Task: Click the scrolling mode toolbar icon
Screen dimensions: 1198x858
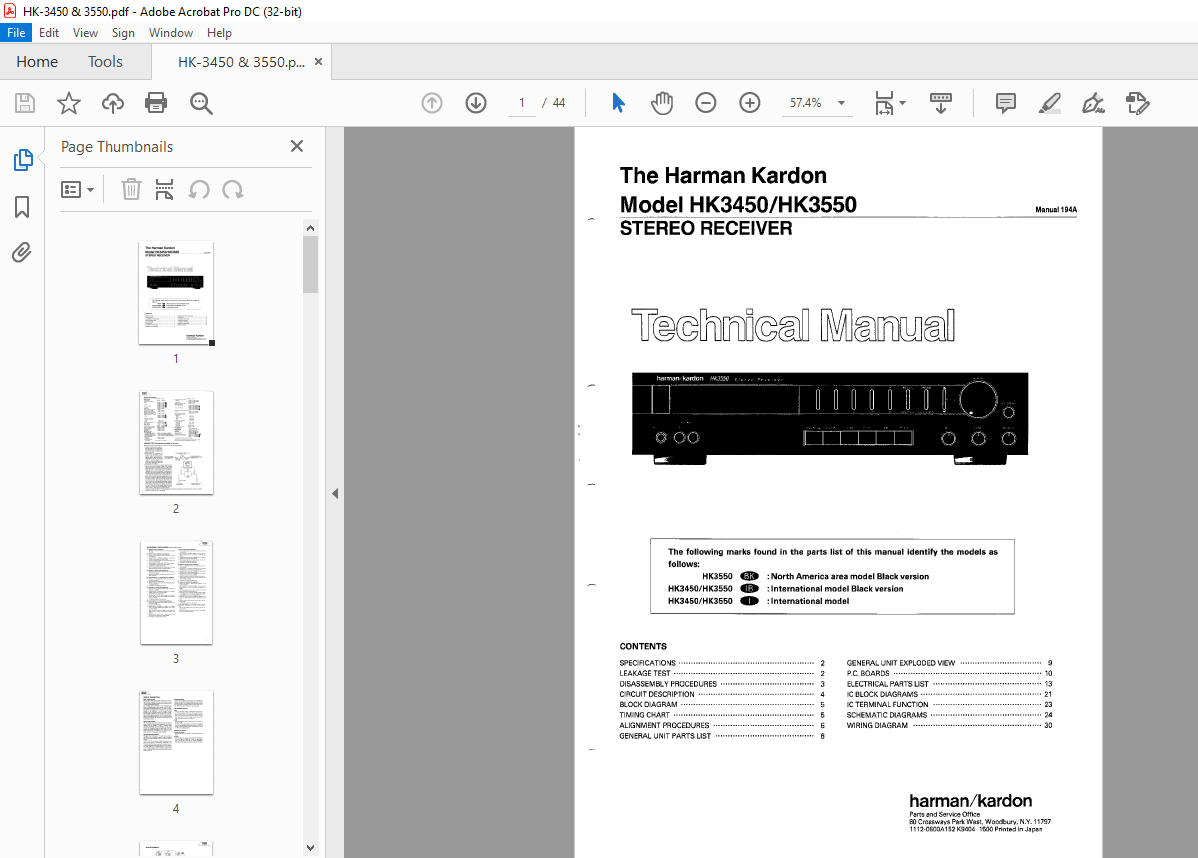Action: click(941, 103)
